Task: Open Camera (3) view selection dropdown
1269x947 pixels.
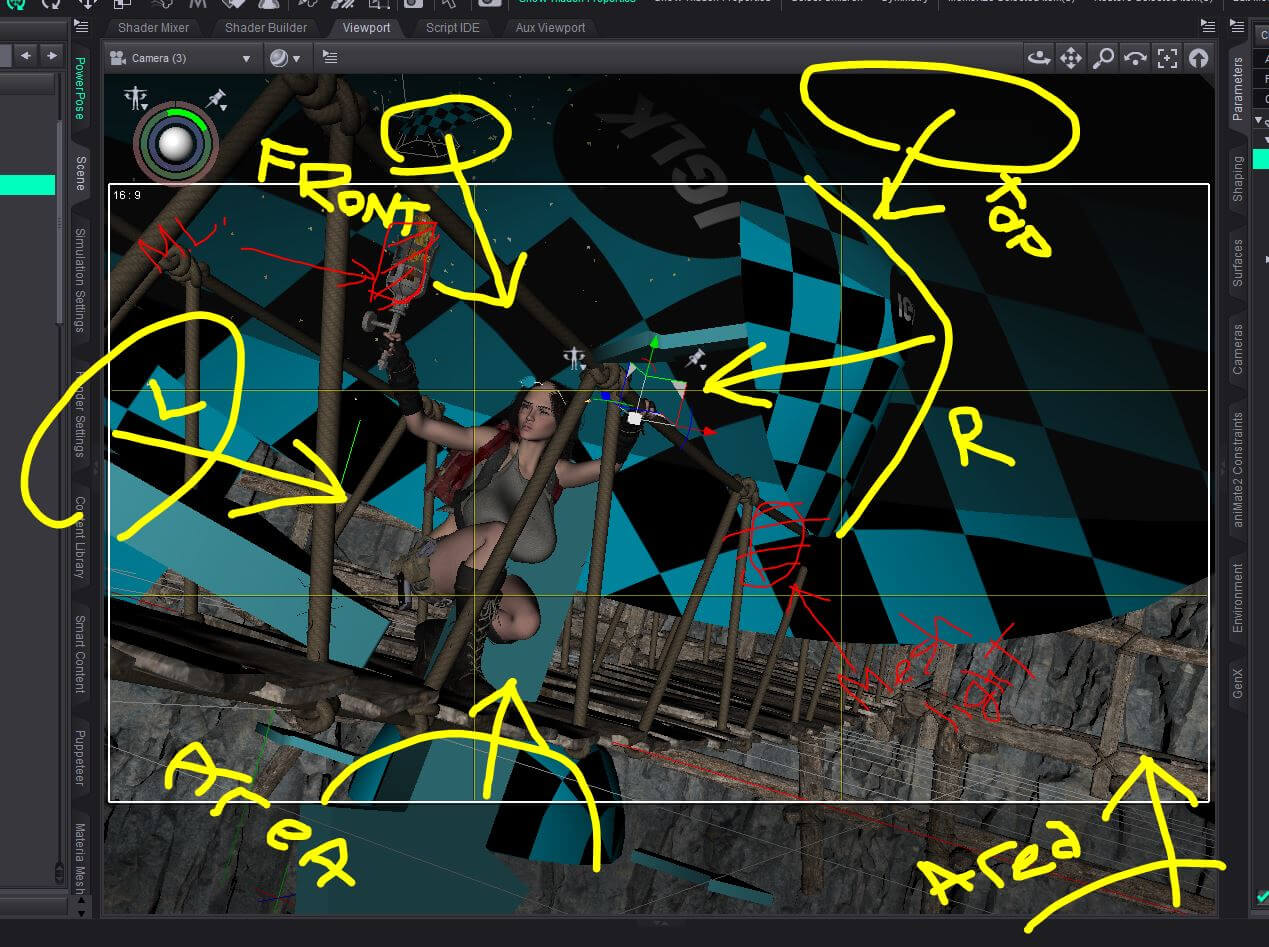Action: [x=181, y=58]
